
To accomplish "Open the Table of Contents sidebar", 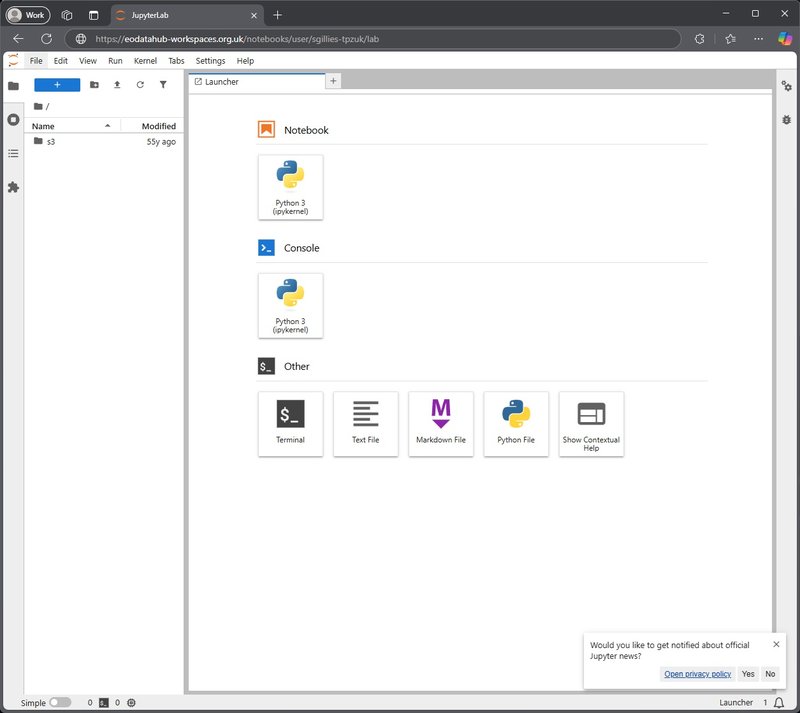I will tap(13, 153).
